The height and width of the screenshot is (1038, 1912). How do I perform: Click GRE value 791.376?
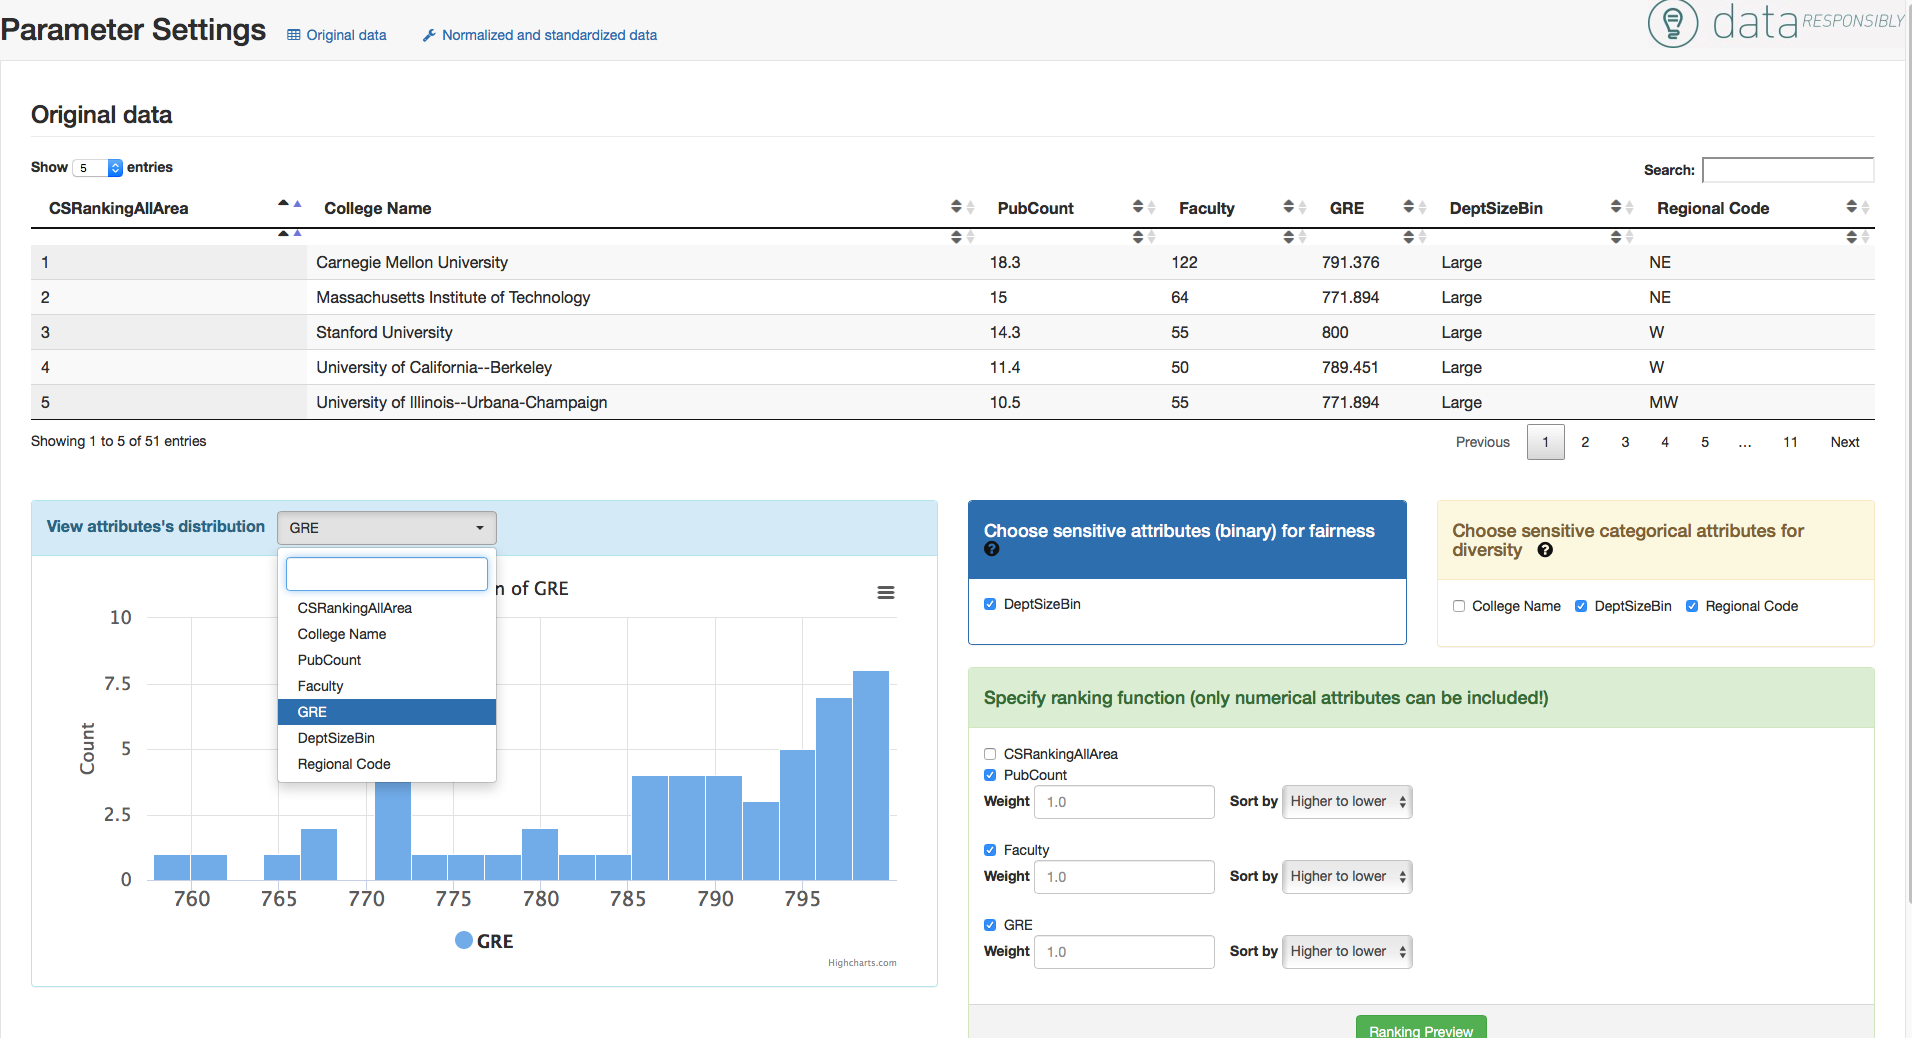point(1350,262)
